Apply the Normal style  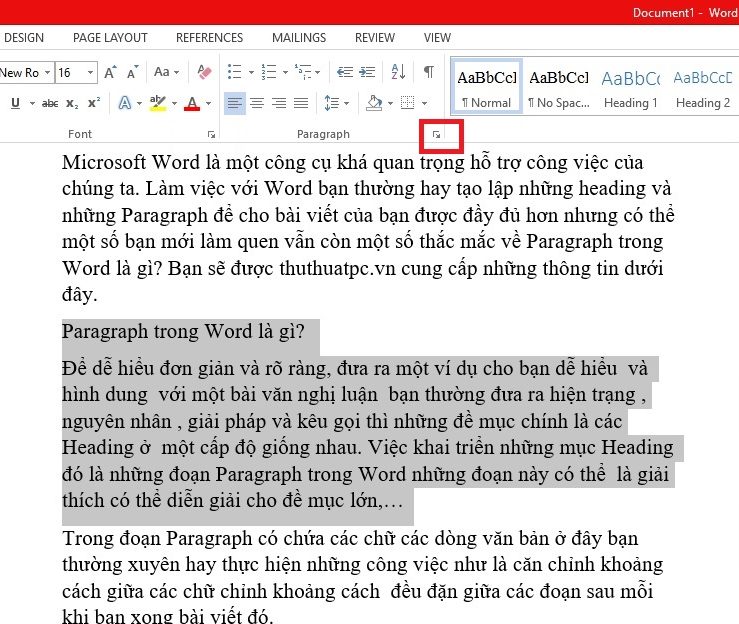click(x=486, y=86)
